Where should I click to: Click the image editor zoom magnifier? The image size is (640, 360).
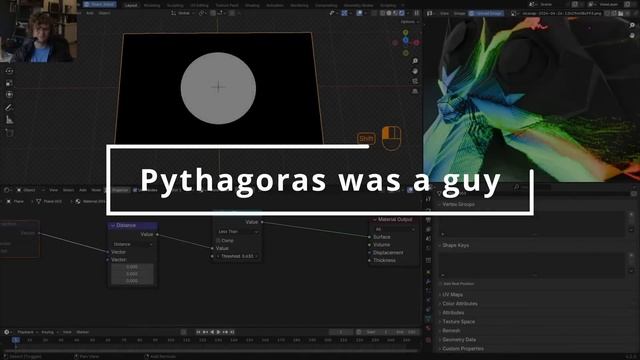tap(632, 25)
